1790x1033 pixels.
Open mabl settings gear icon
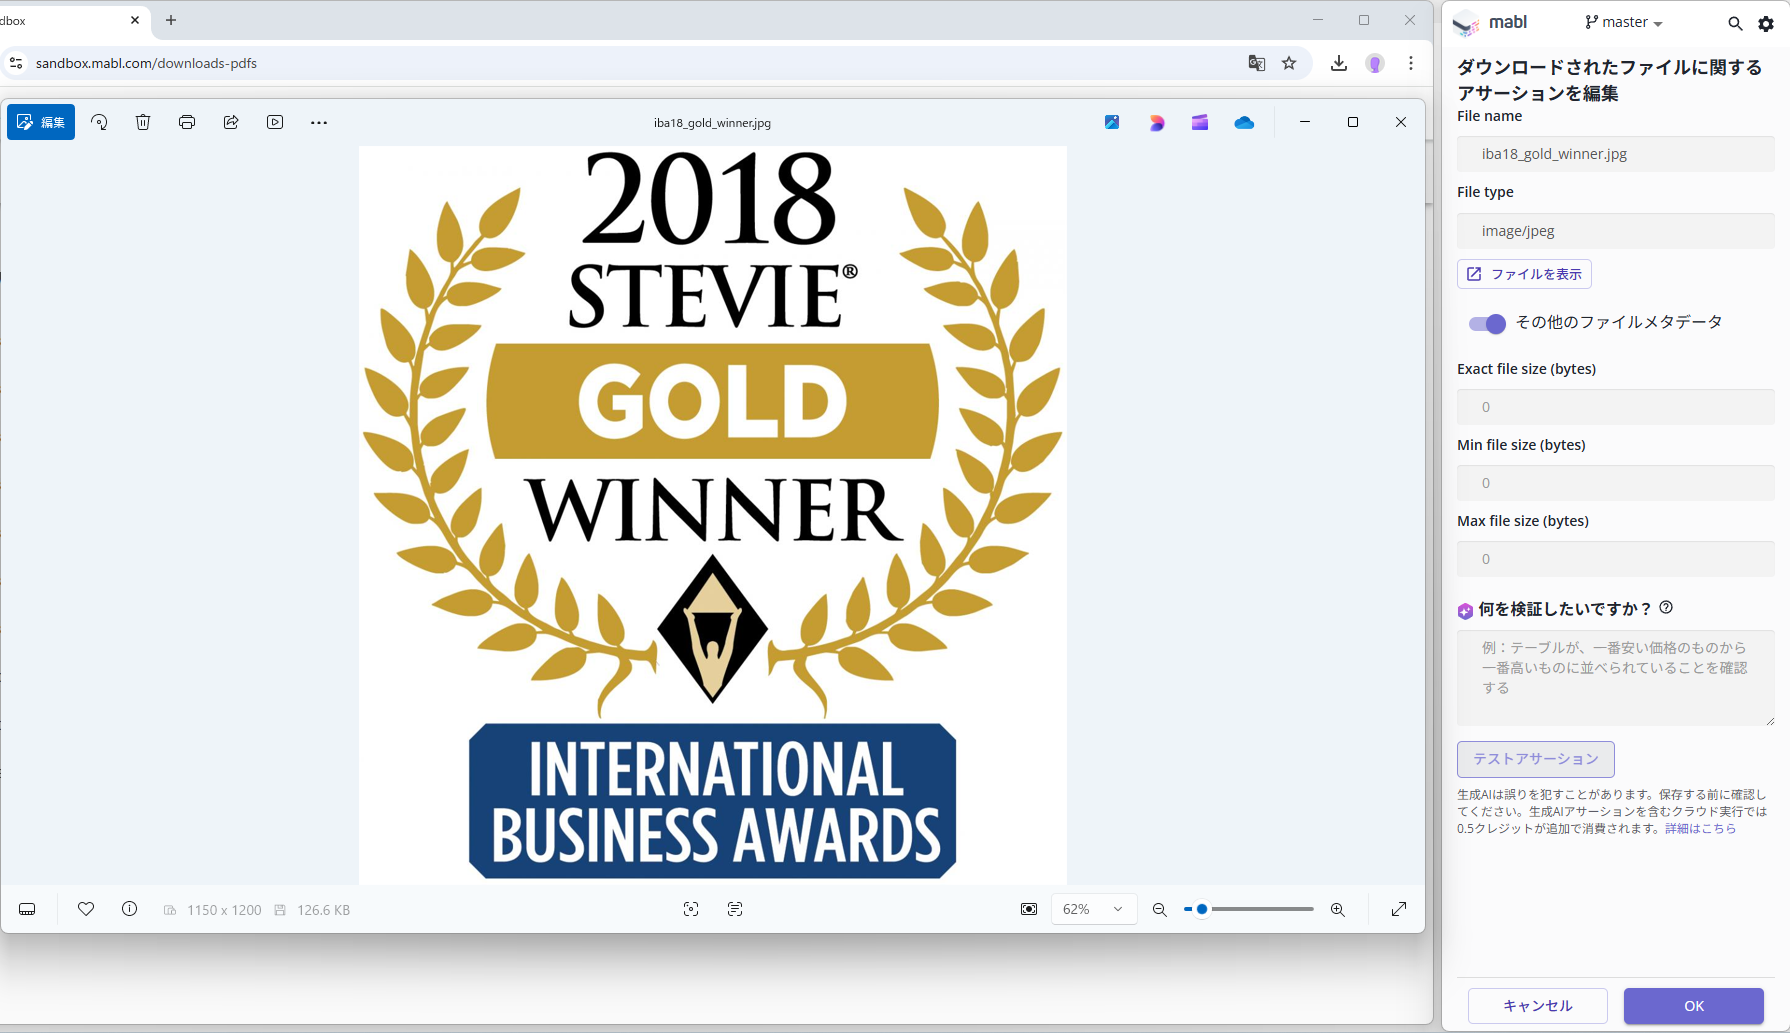[1766, 23]
